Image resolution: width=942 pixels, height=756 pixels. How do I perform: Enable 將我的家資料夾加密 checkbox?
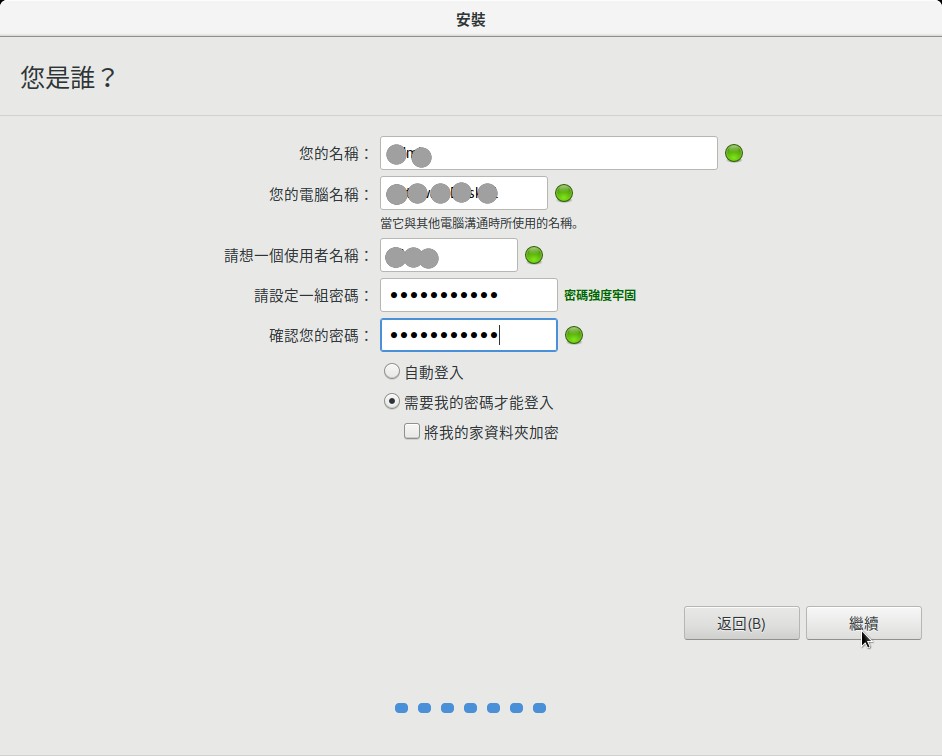tap(411, 432)
